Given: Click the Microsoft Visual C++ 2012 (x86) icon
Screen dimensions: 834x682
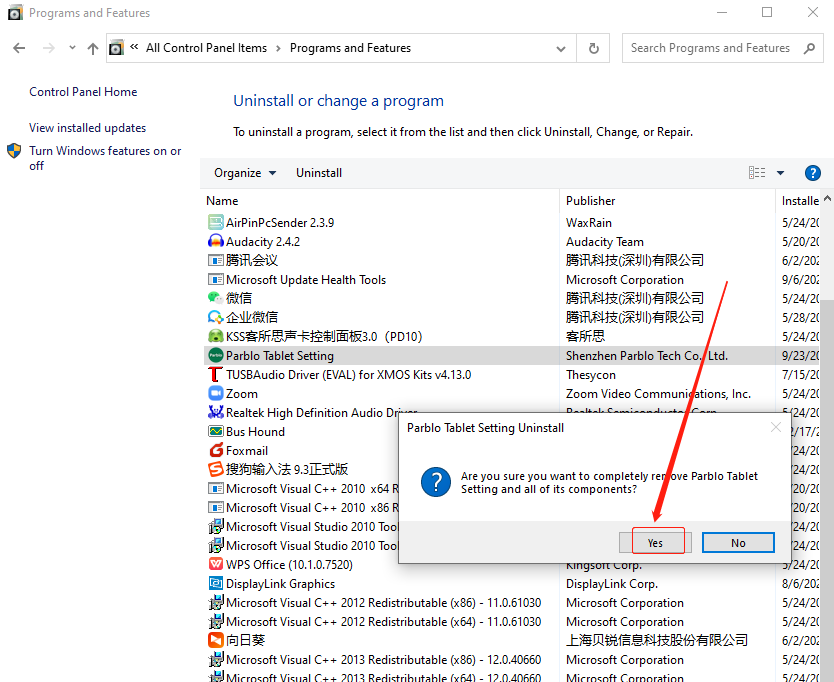Looking at the screenshot, I should (215, 603).
